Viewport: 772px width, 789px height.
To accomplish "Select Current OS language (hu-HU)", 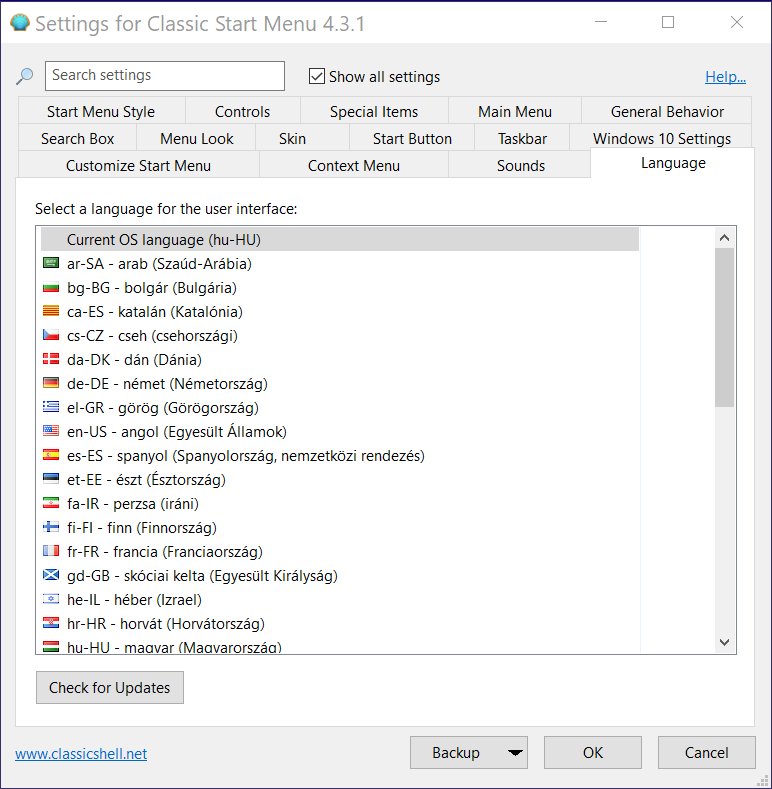I will 340,240.
